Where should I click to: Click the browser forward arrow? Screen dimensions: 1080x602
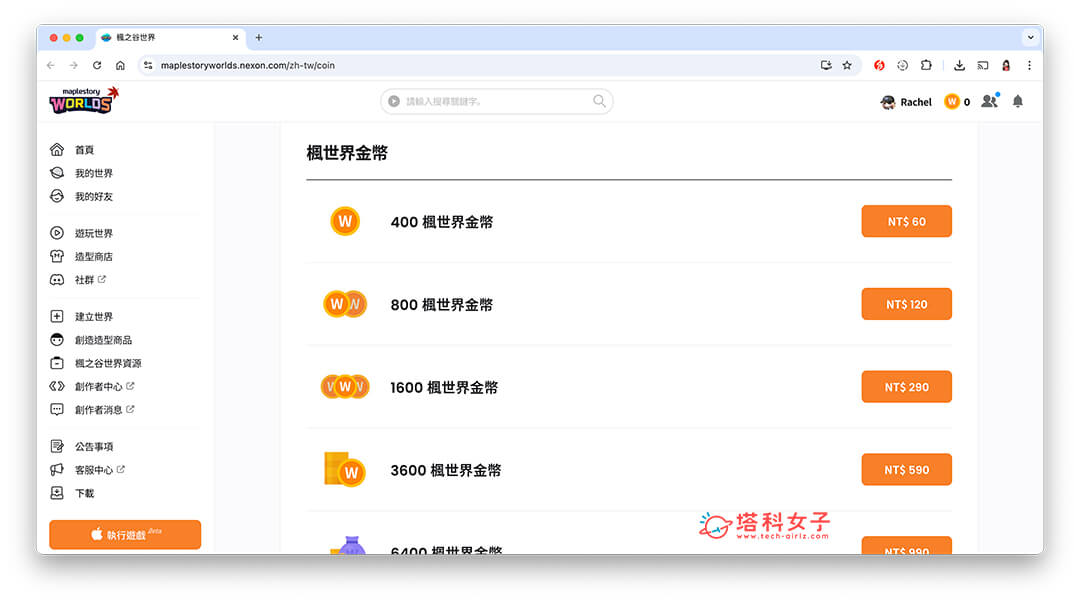click(74, 65)
